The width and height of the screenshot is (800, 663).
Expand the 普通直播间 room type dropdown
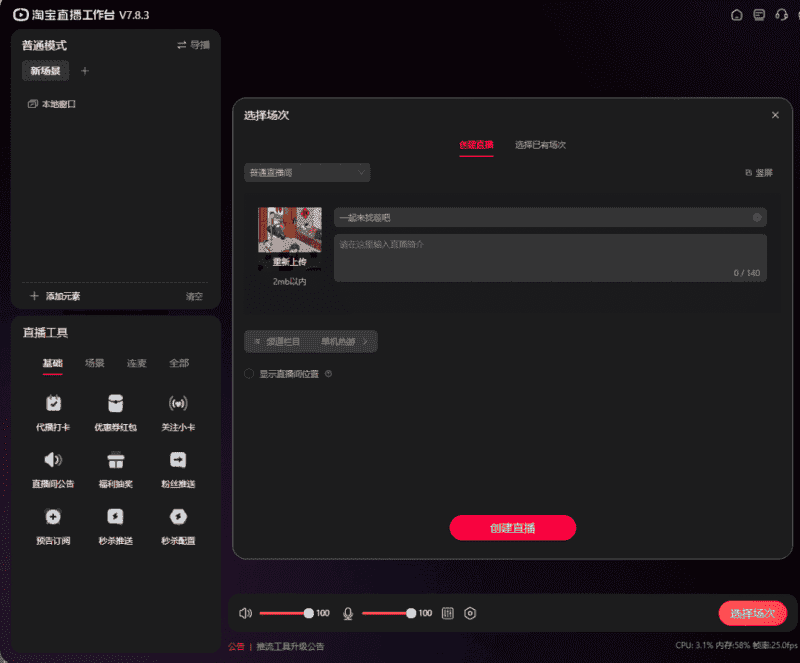307,173
